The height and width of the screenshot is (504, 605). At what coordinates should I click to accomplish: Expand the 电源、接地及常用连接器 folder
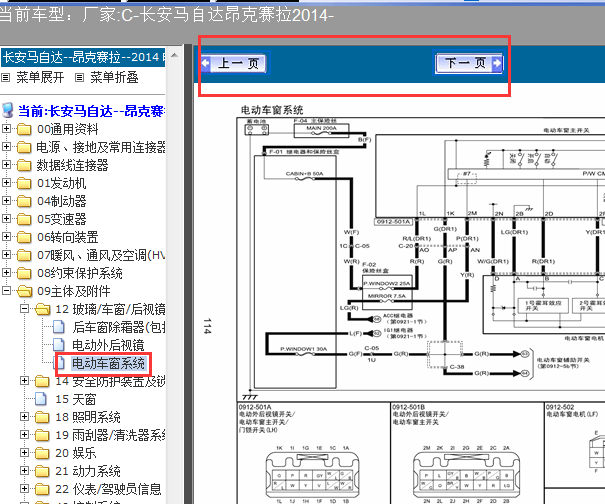click(6, 146)
